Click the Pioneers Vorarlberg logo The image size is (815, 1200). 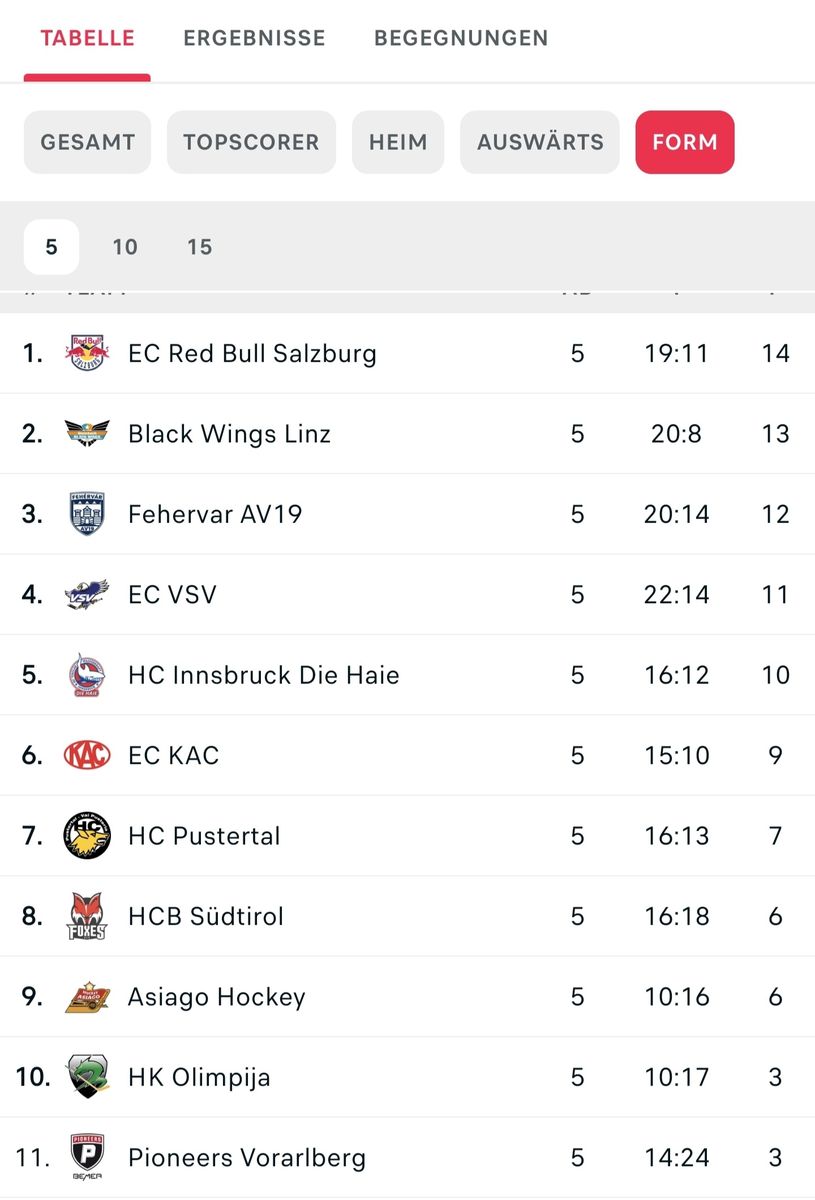[x=87, y=1158]
